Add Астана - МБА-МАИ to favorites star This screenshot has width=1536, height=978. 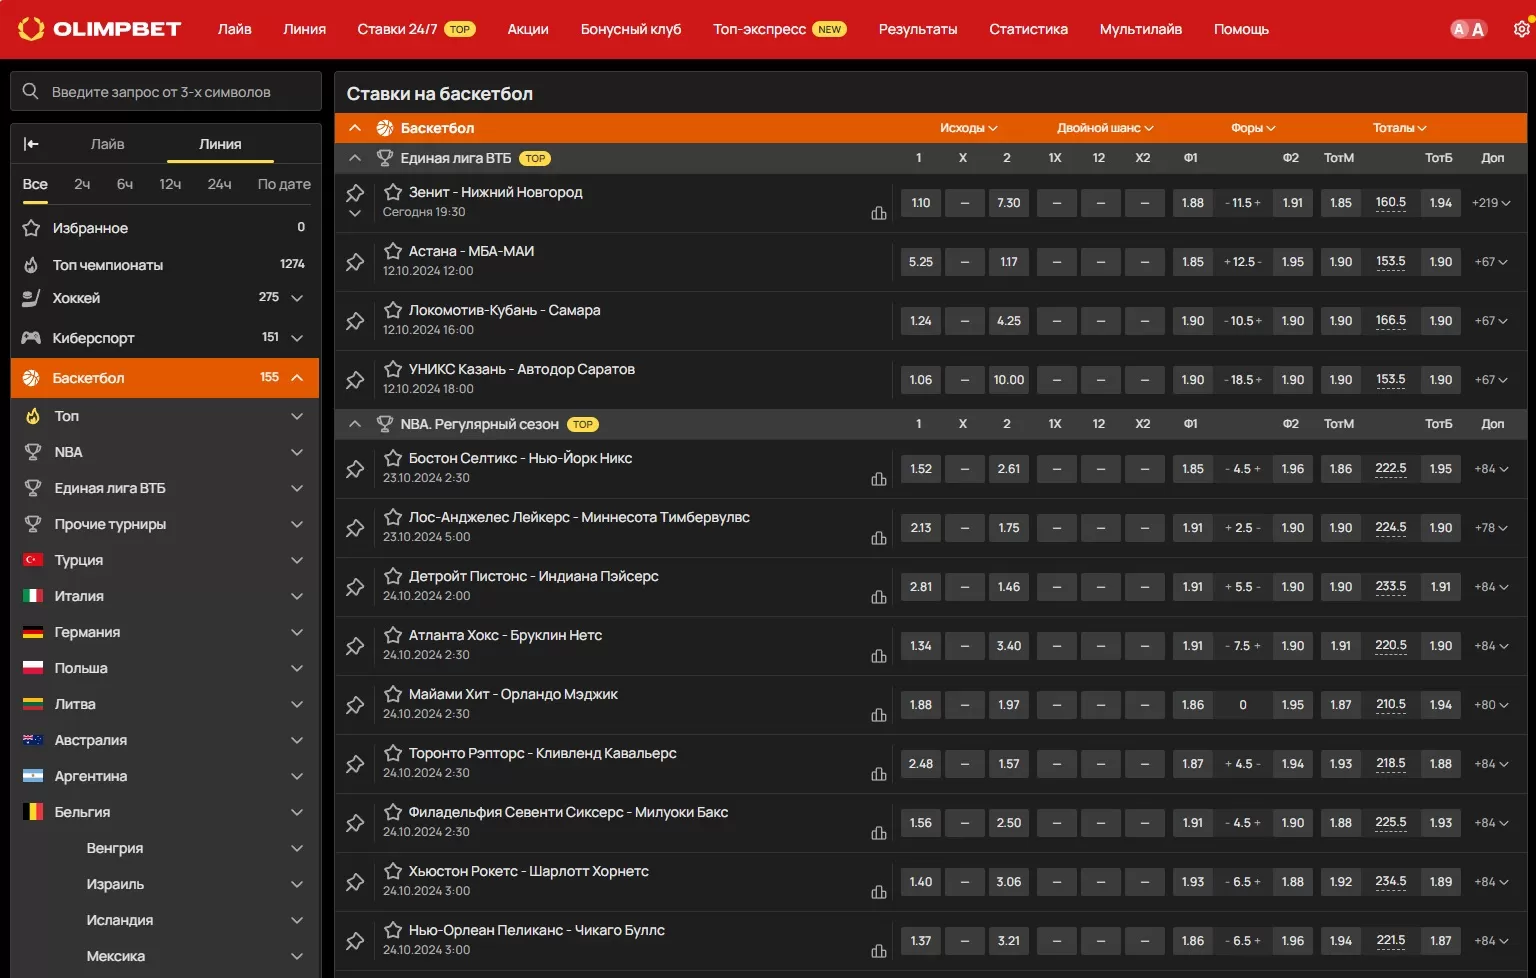393,251
